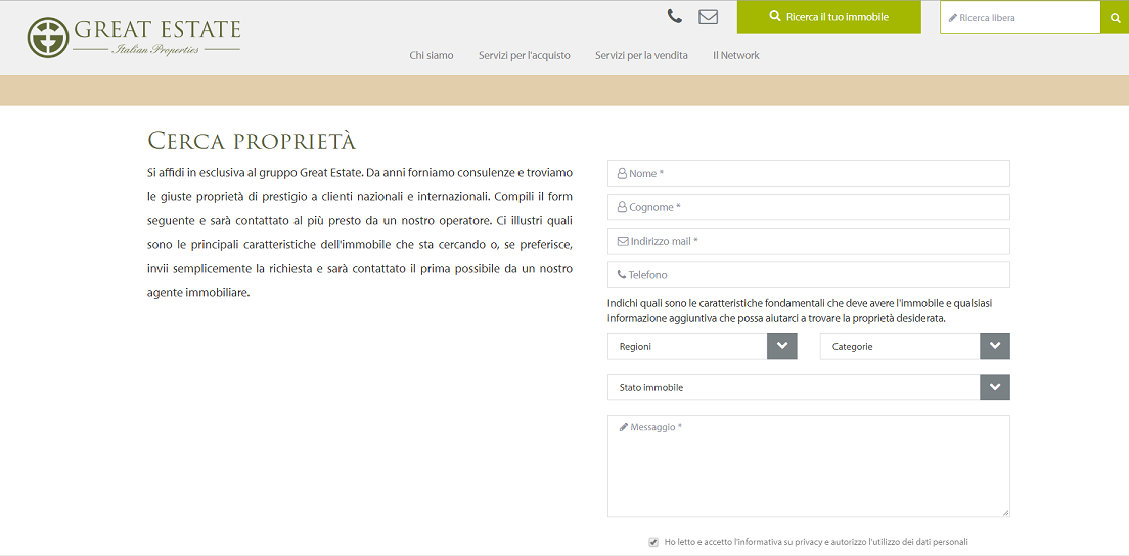Click inside the Messaggio text area

808,466
